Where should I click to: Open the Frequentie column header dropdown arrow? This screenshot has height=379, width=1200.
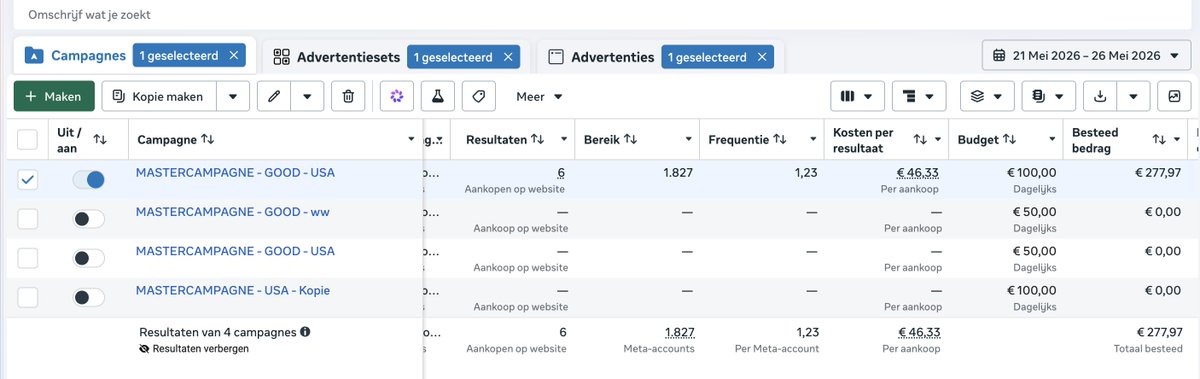pyautogui.click(x=814, y=139)
